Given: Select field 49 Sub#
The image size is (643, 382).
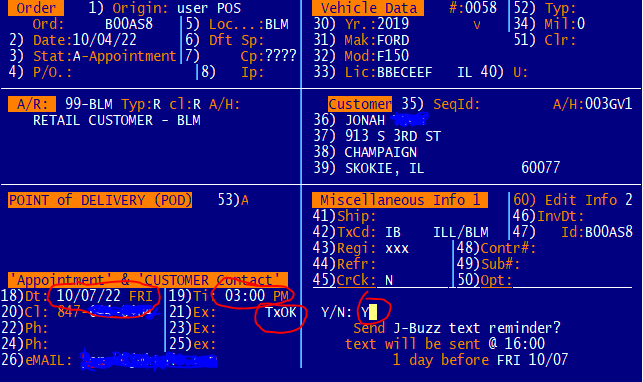Looking at the screenshot, I should click(x=488, y=264).
